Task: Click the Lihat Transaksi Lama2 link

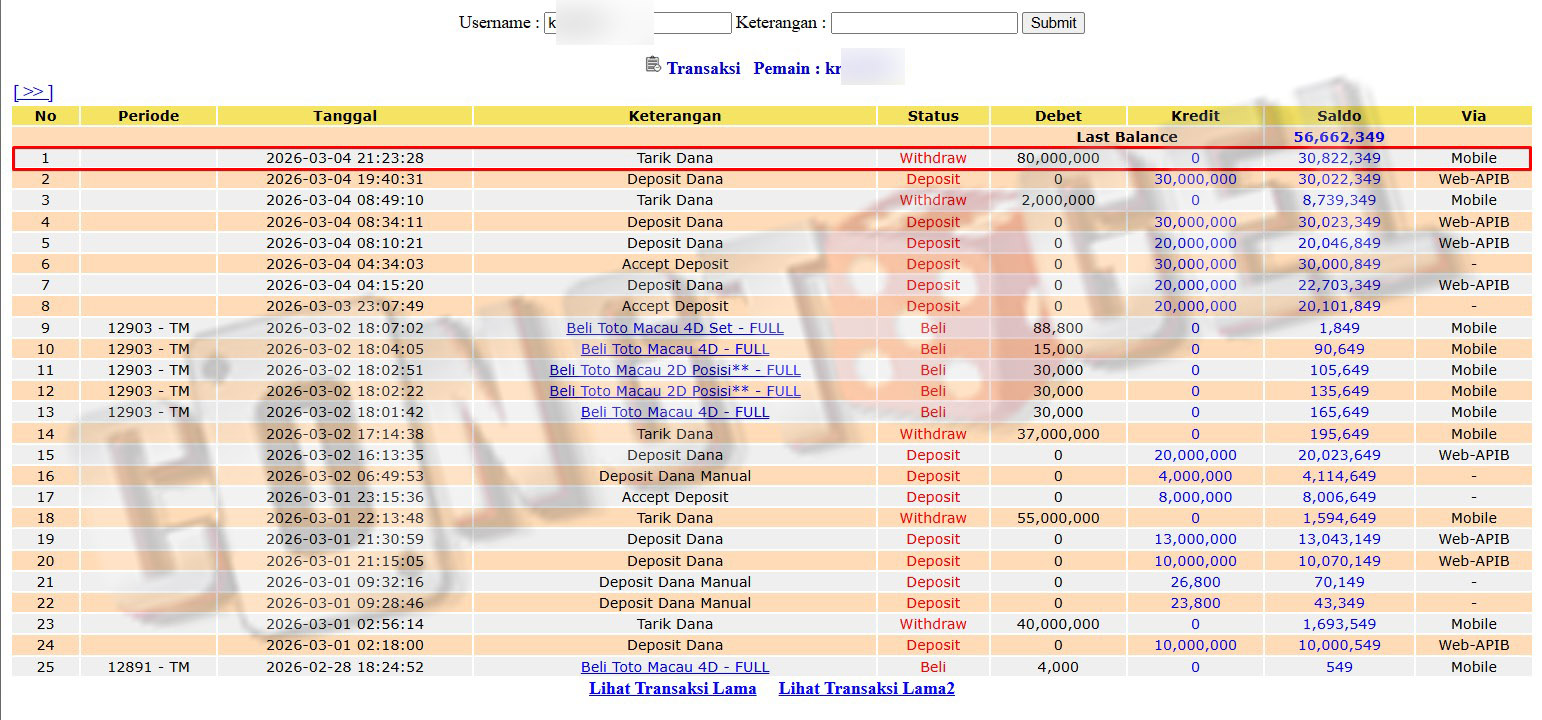Action: 866,688
